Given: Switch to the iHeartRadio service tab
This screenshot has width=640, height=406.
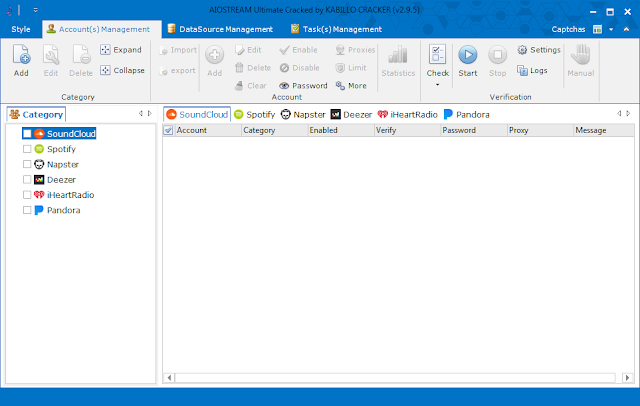Looking at the screenshot, I should [x=407, y=115].
